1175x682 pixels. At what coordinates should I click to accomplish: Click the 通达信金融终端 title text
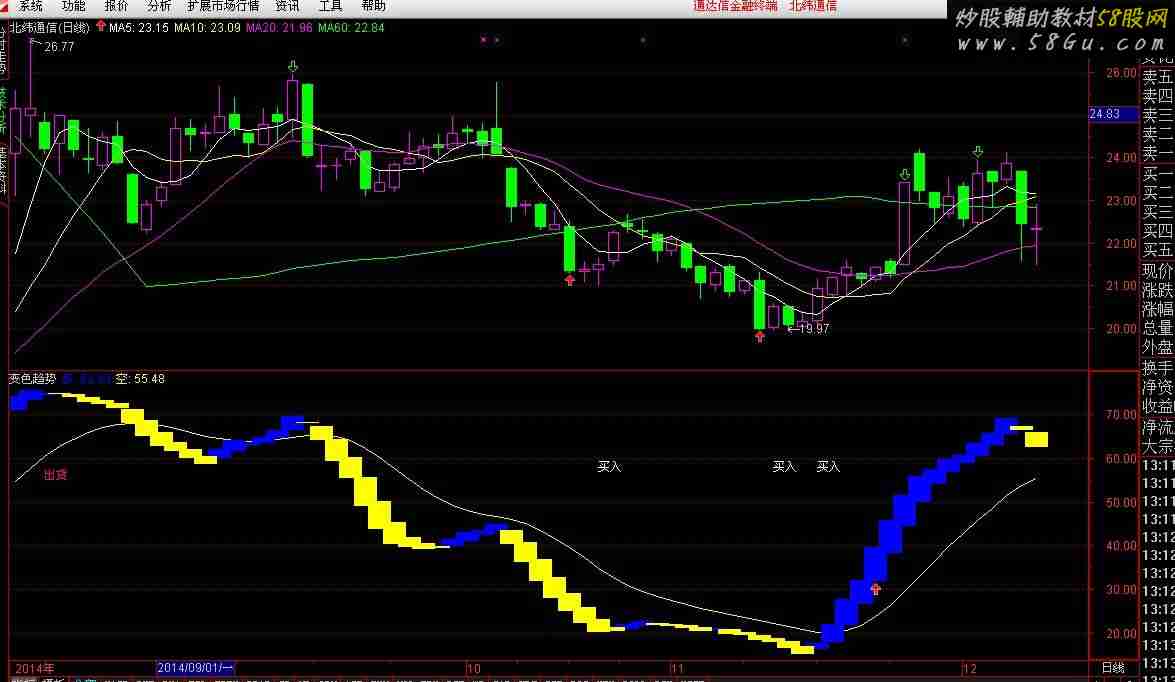[735, 6]
